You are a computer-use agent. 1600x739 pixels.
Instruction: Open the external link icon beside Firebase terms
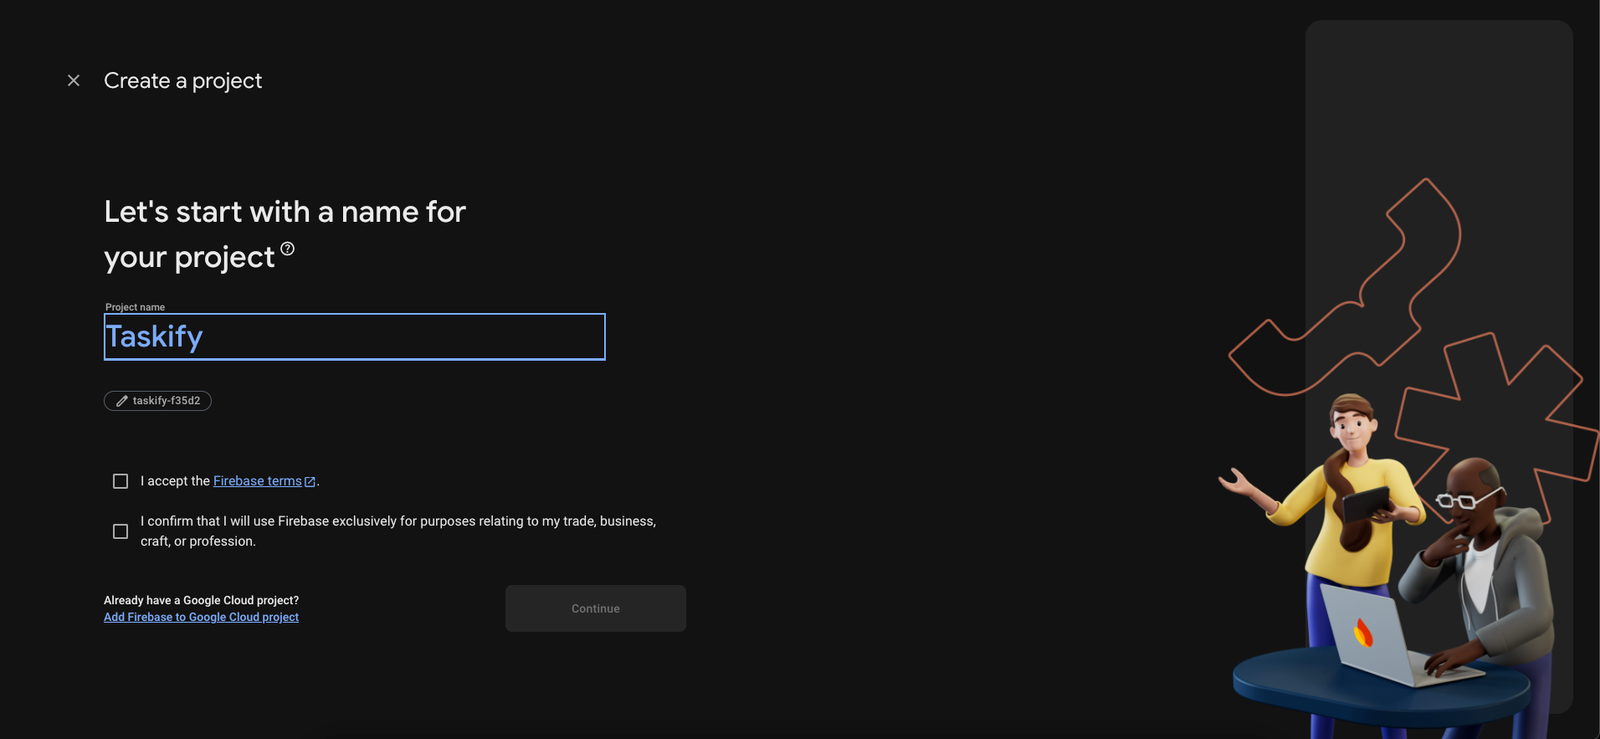pos(310,482)
